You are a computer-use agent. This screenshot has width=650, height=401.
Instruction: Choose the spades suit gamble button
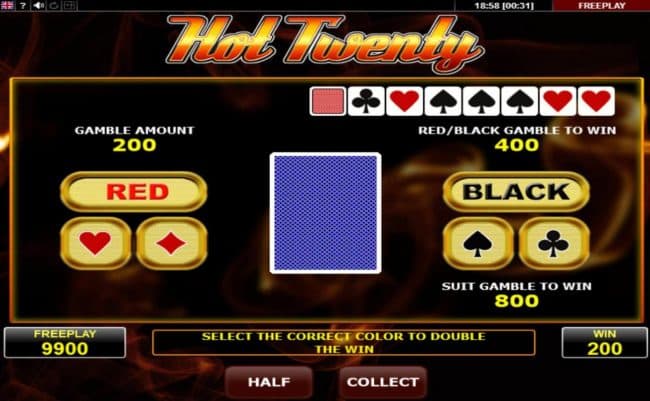point(478,243)
